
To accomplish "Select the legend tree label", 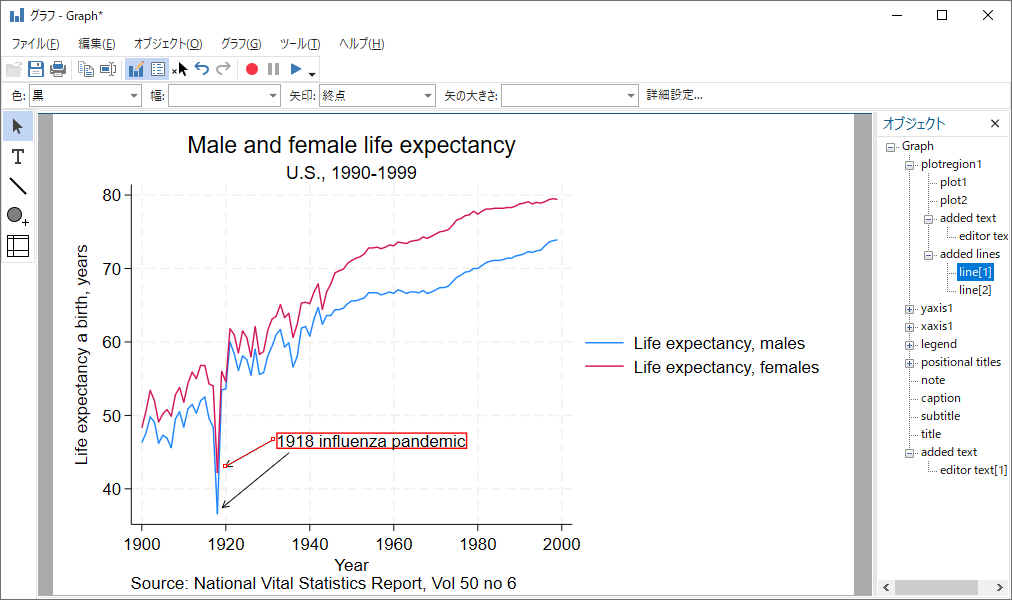I will point(938,345).
